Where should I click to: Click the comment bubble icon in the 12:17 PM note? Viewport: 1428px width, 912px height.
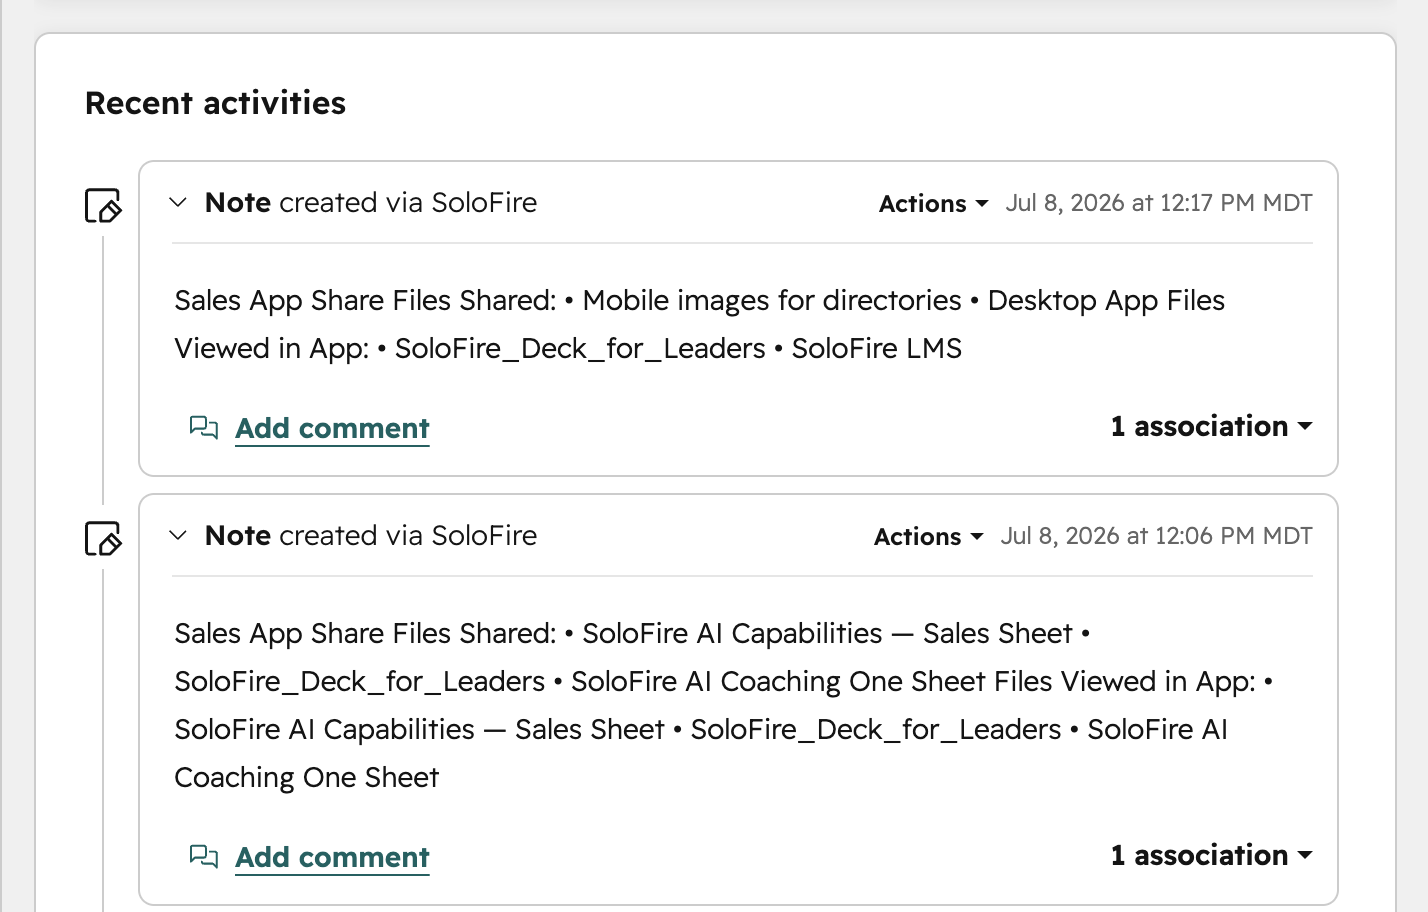click(204, 428)
